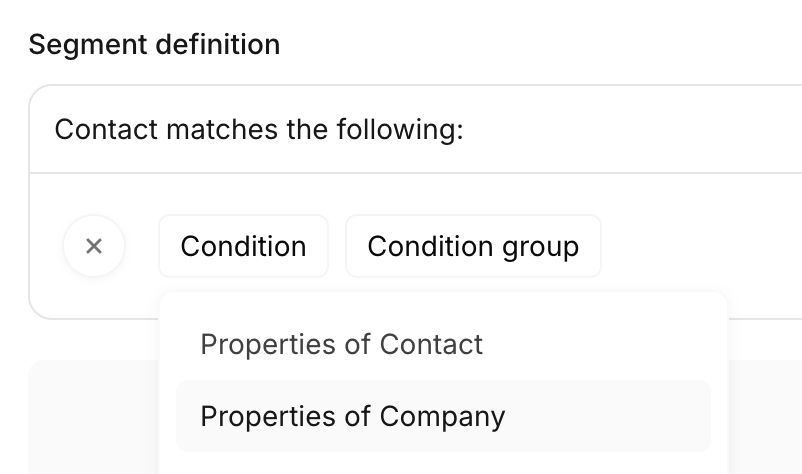Click the X cancel icon beside Condition

point(94,246)
